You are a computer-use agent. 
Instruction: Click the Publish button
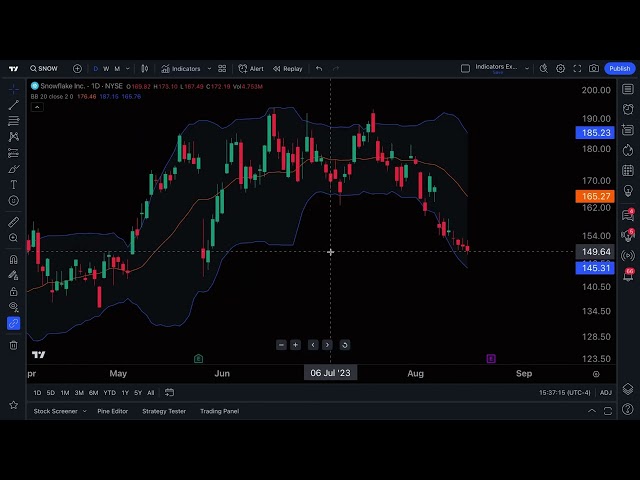tap(620, 69)
